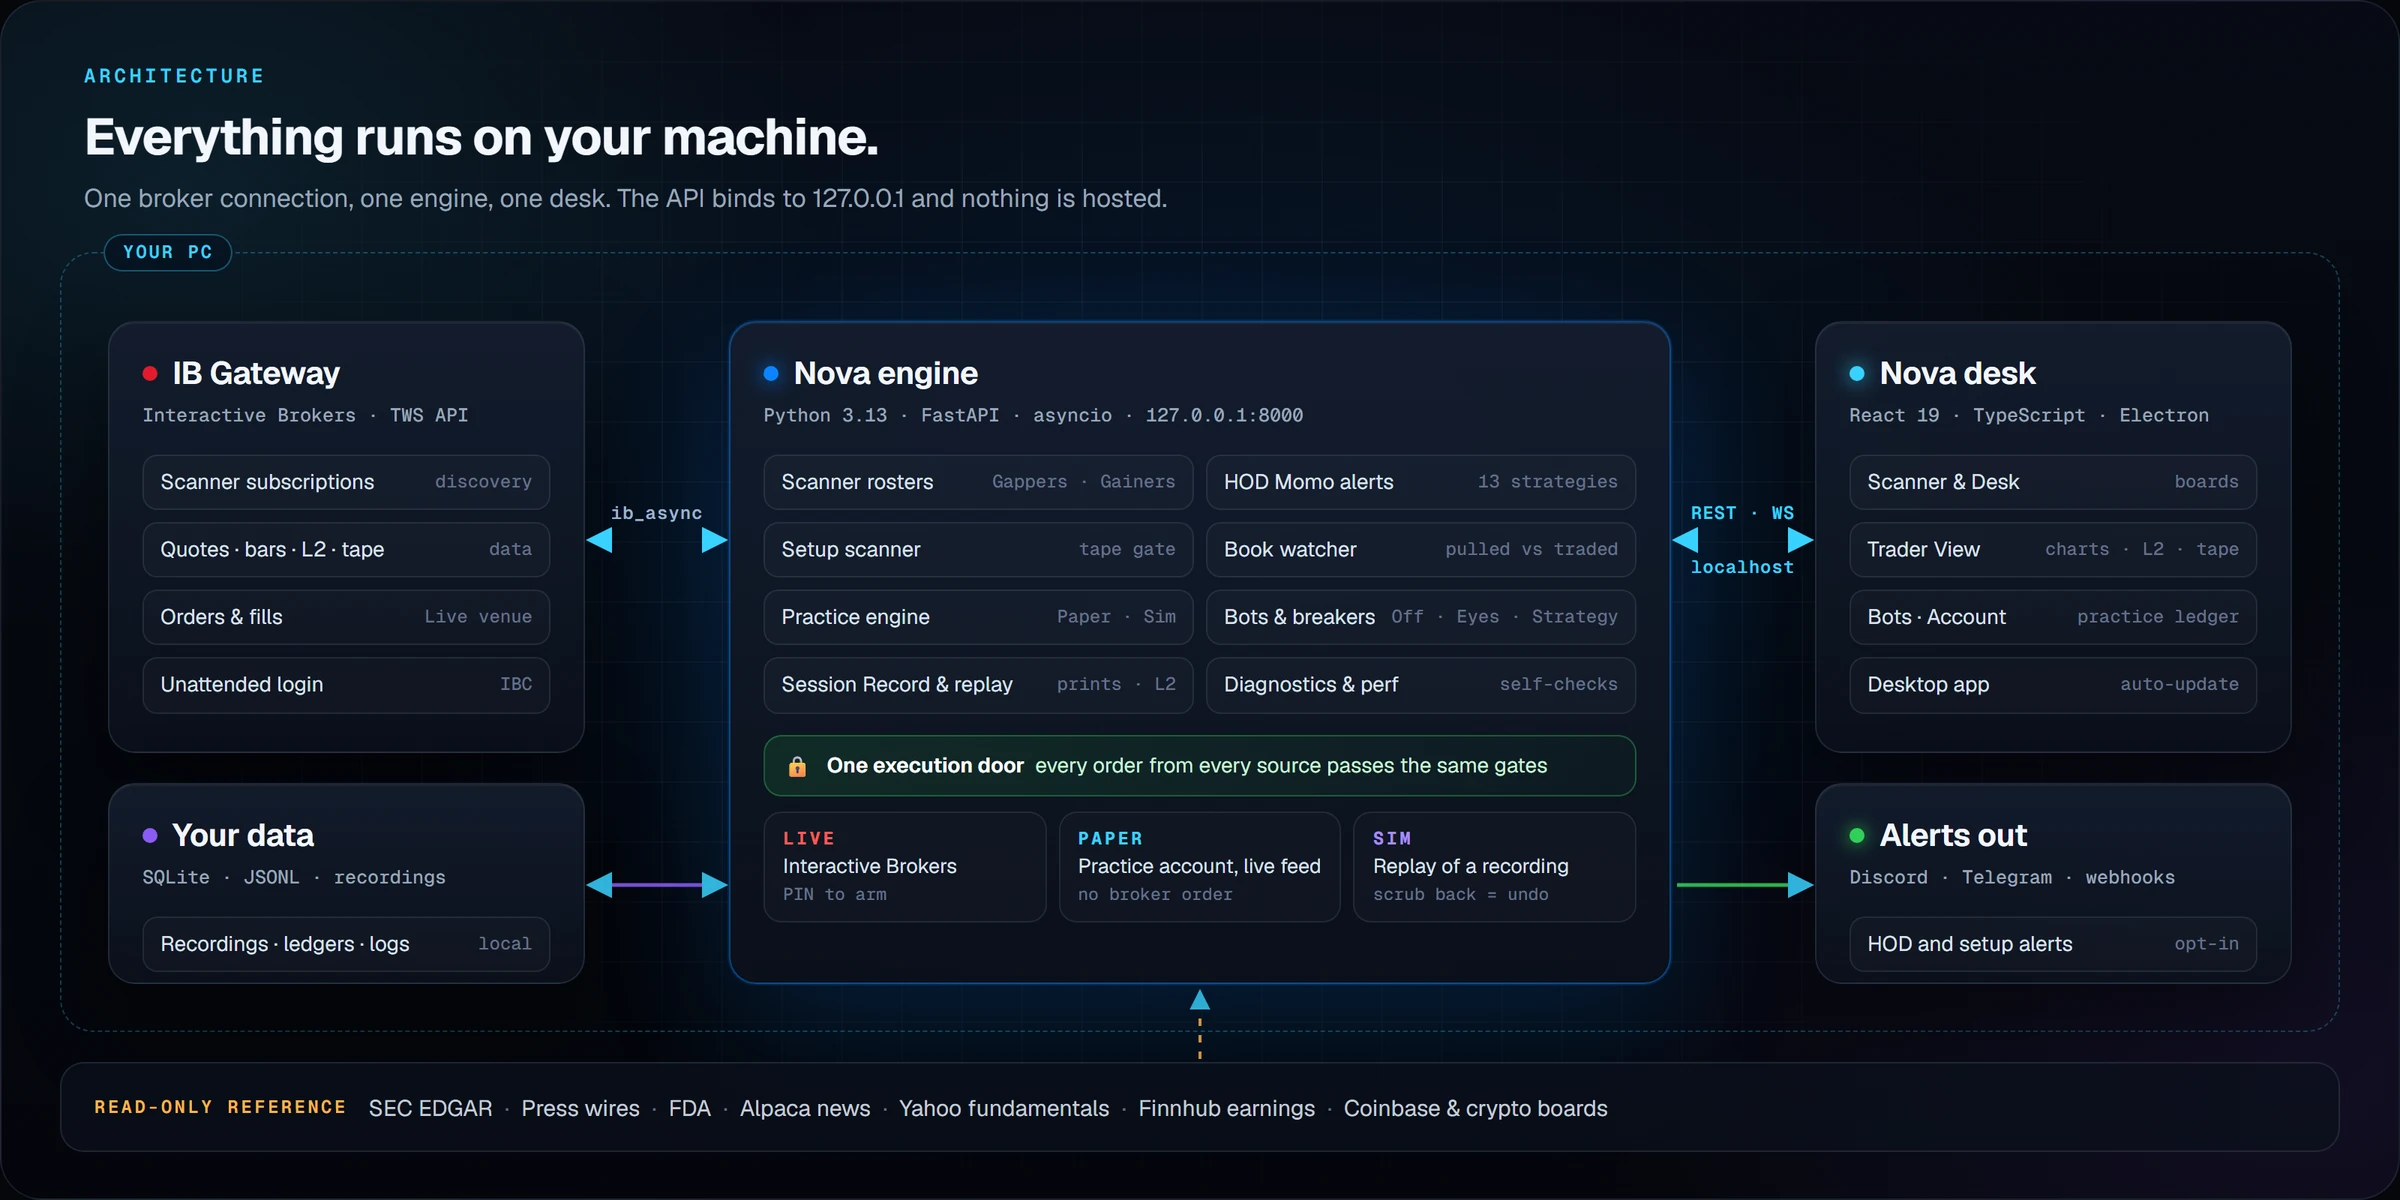
Task: Click the IB Gateway title
Action: click(256, 374)
